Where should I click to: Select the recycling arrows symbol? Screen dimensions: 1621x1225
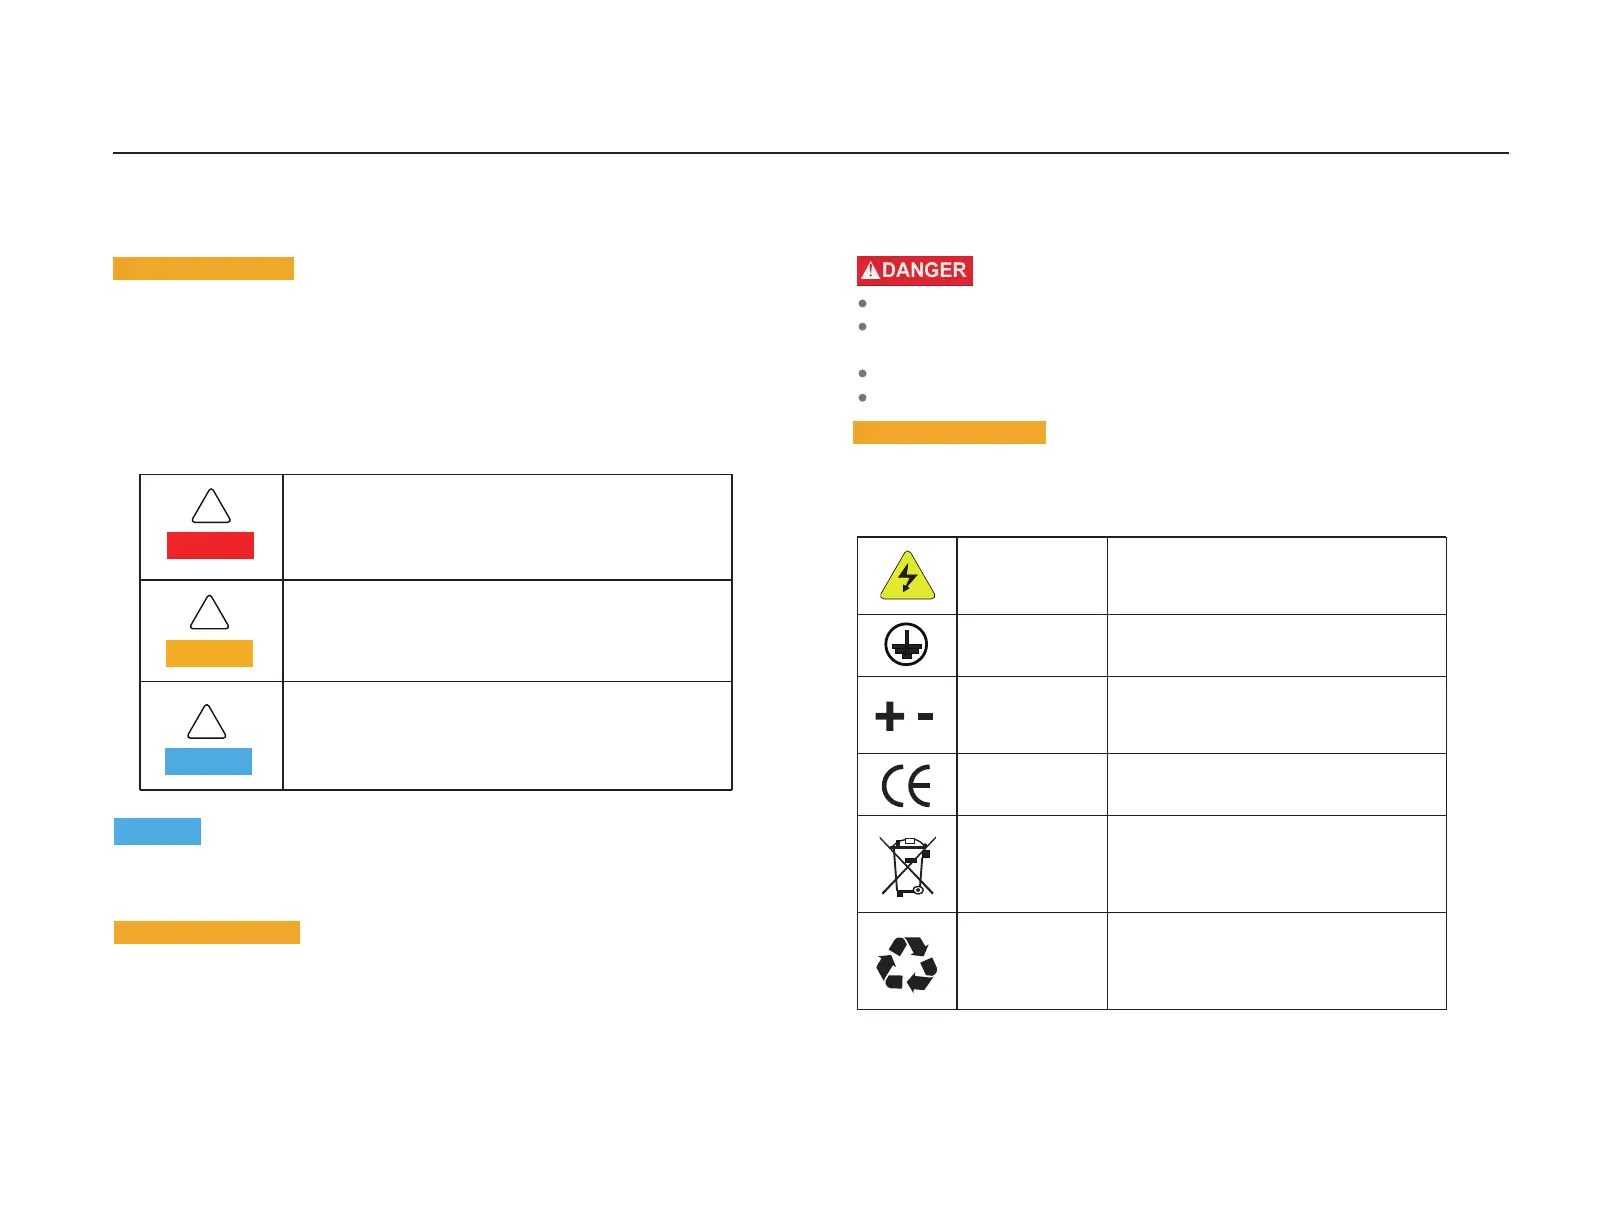click(906, 963)
